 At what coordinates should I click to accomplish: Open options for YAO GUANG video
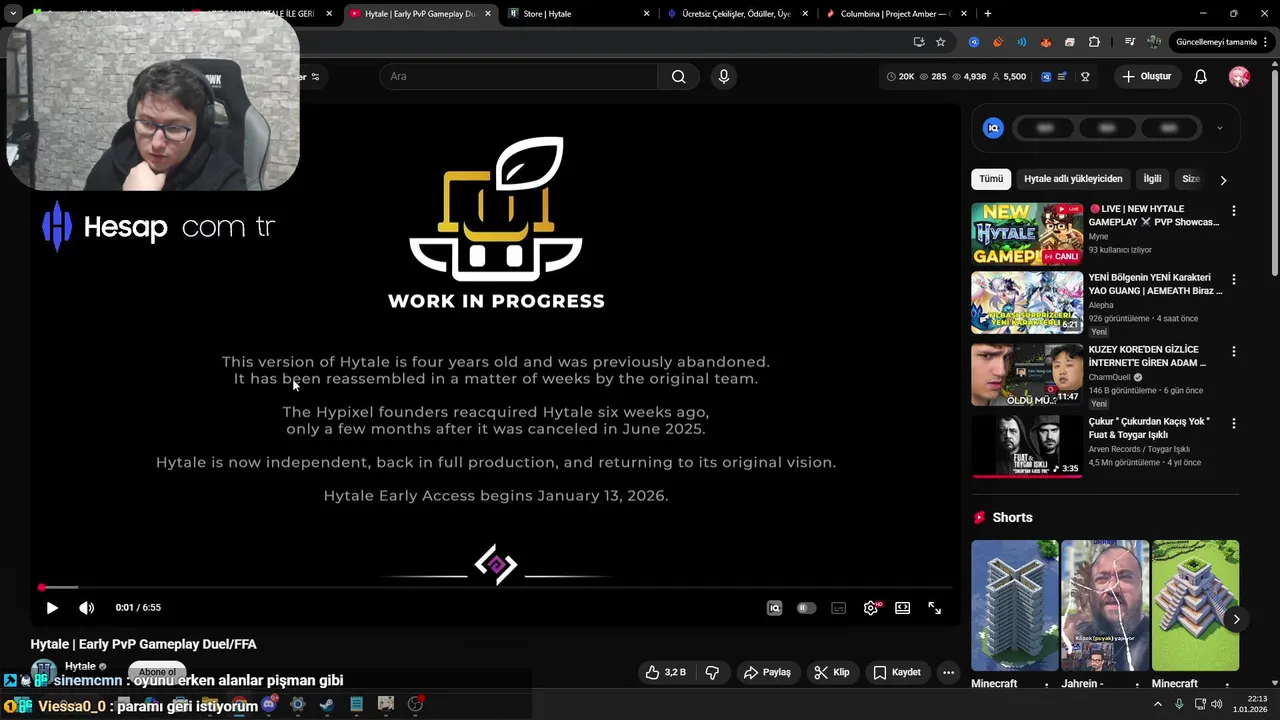coord(1233,279)
